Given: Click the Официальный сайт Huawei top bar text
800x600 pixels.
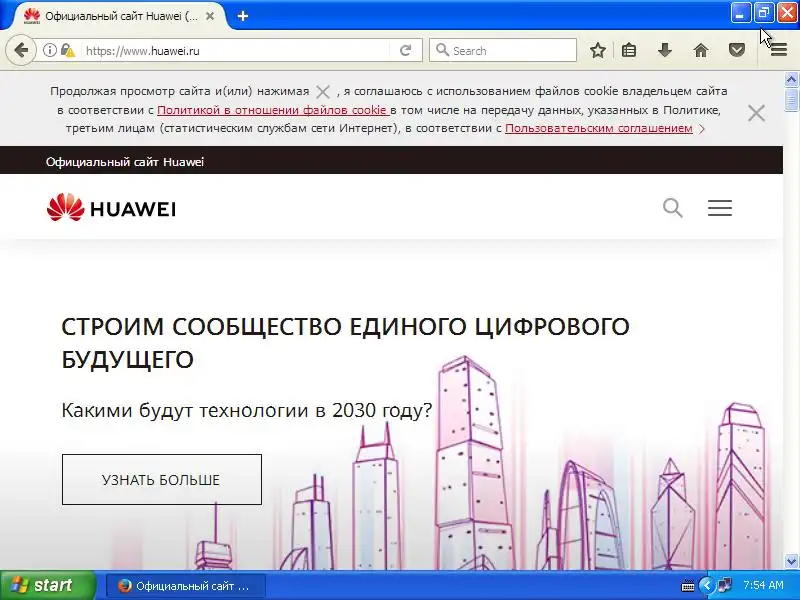Looking at the screenshot, I should (124, 162).
